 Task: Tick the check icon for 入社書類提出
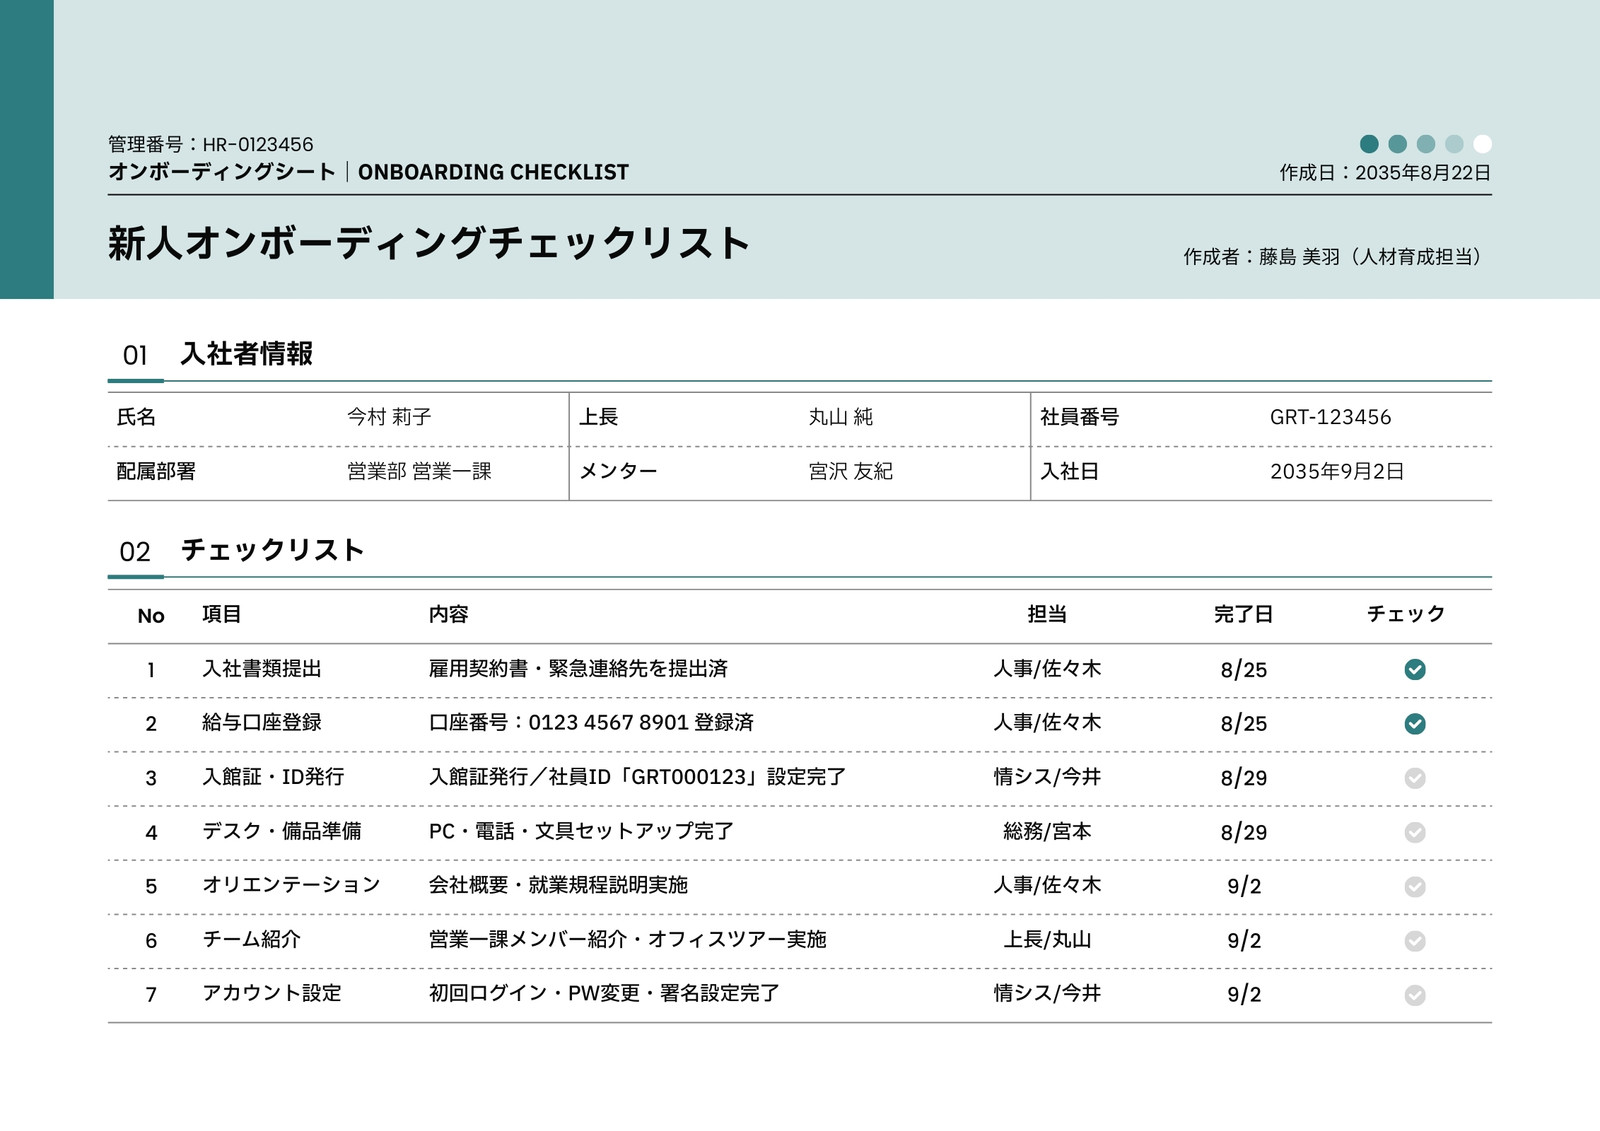click(x=1414, y=669)
